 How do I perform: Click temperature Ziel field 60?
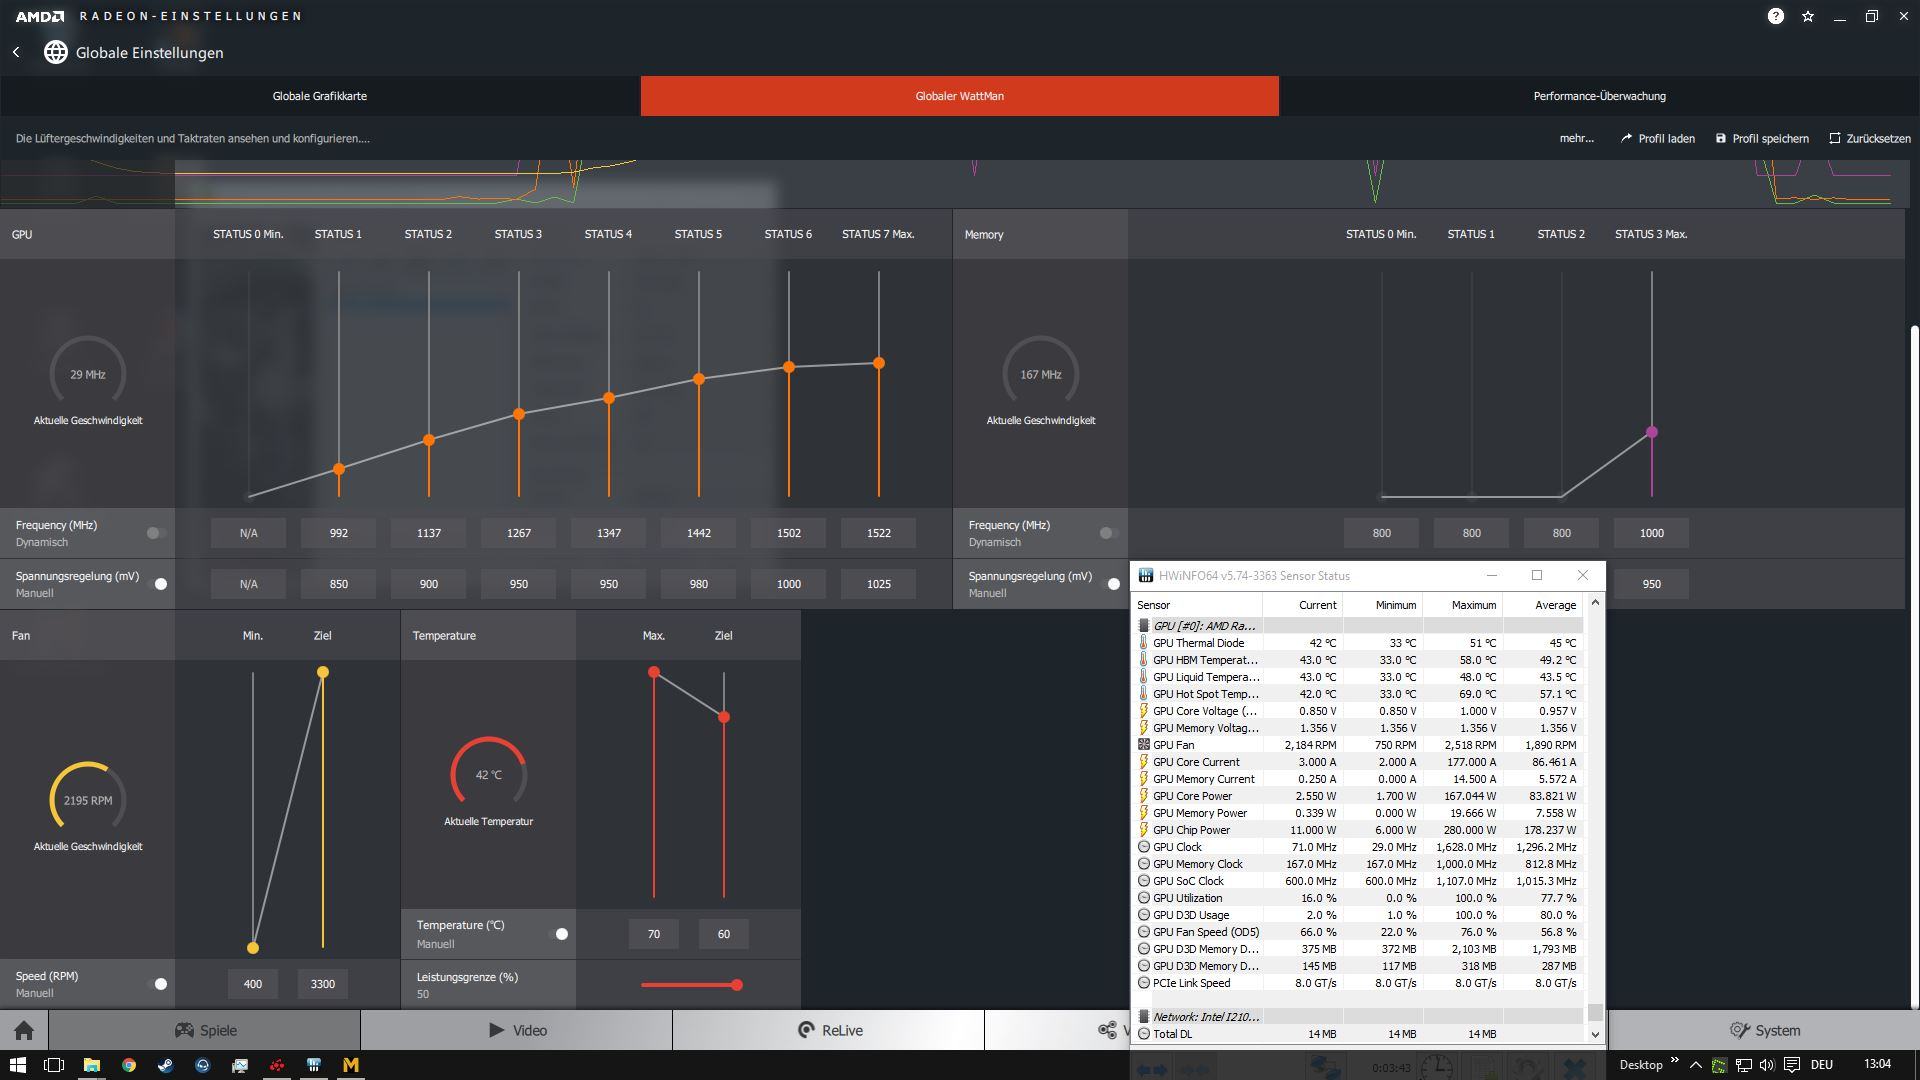coord(724,934)
